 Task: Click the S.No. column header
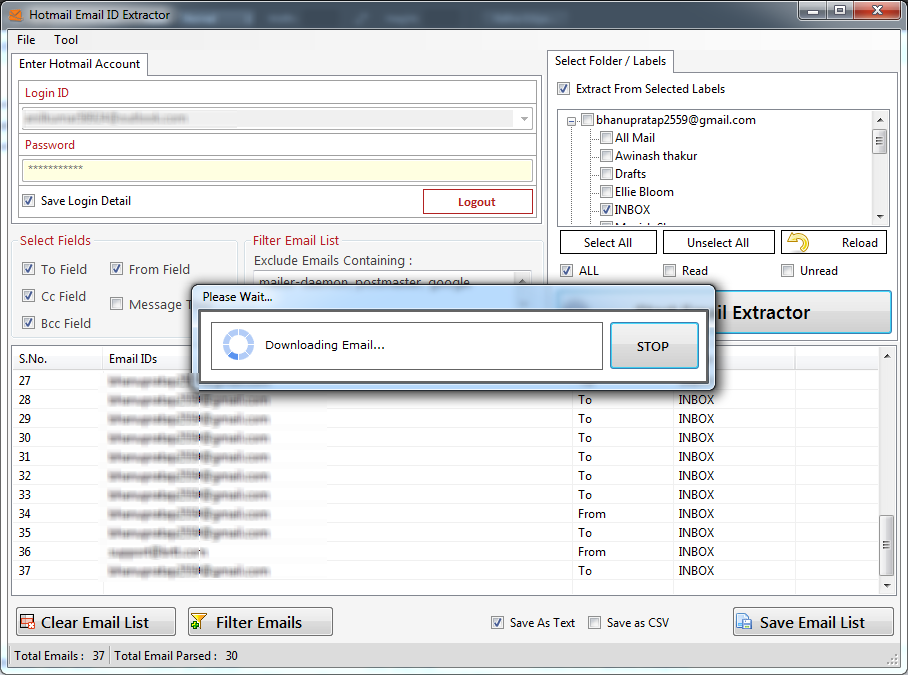tap(57, 359)
